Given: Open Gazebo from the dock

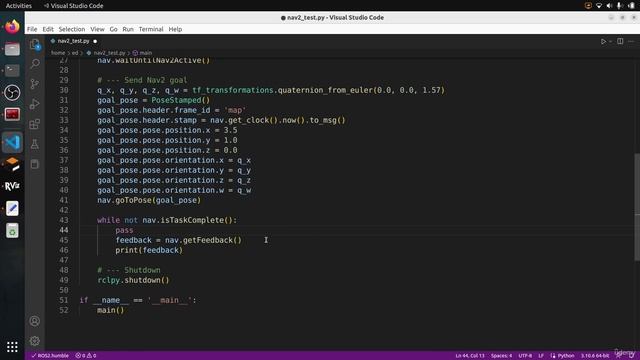Looking at the screenshot, I should click(x=12, y=164).
